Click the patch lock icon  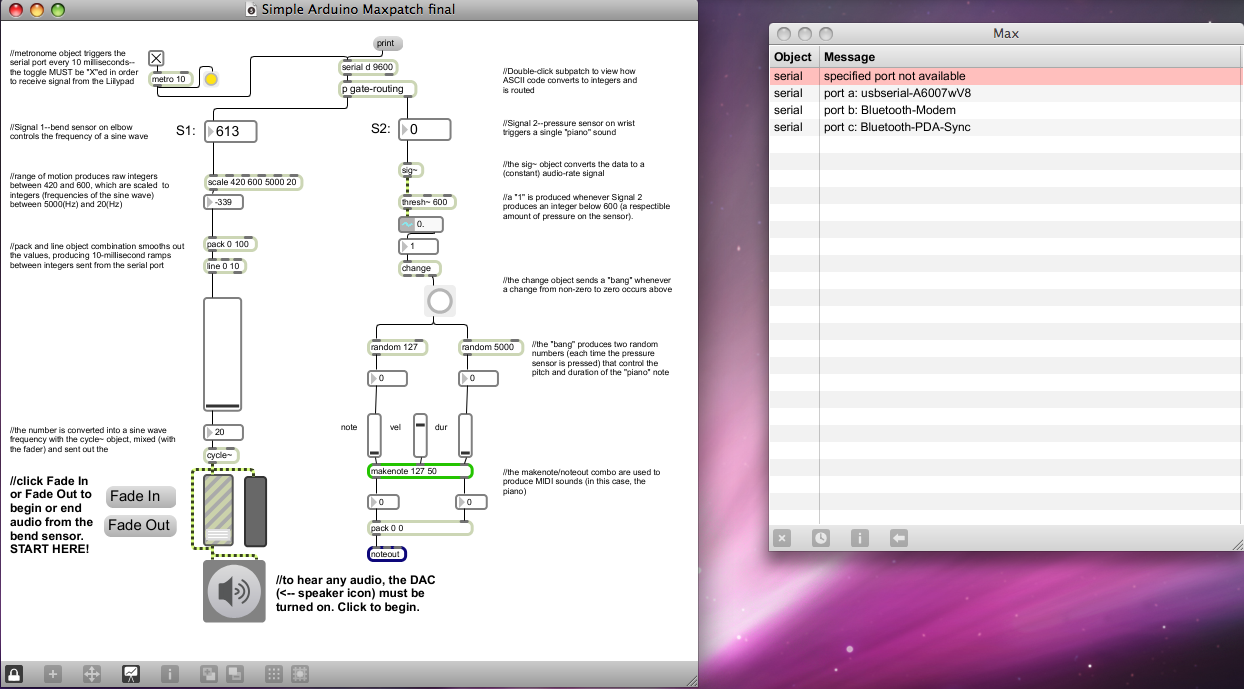click(x=15, y=675)
